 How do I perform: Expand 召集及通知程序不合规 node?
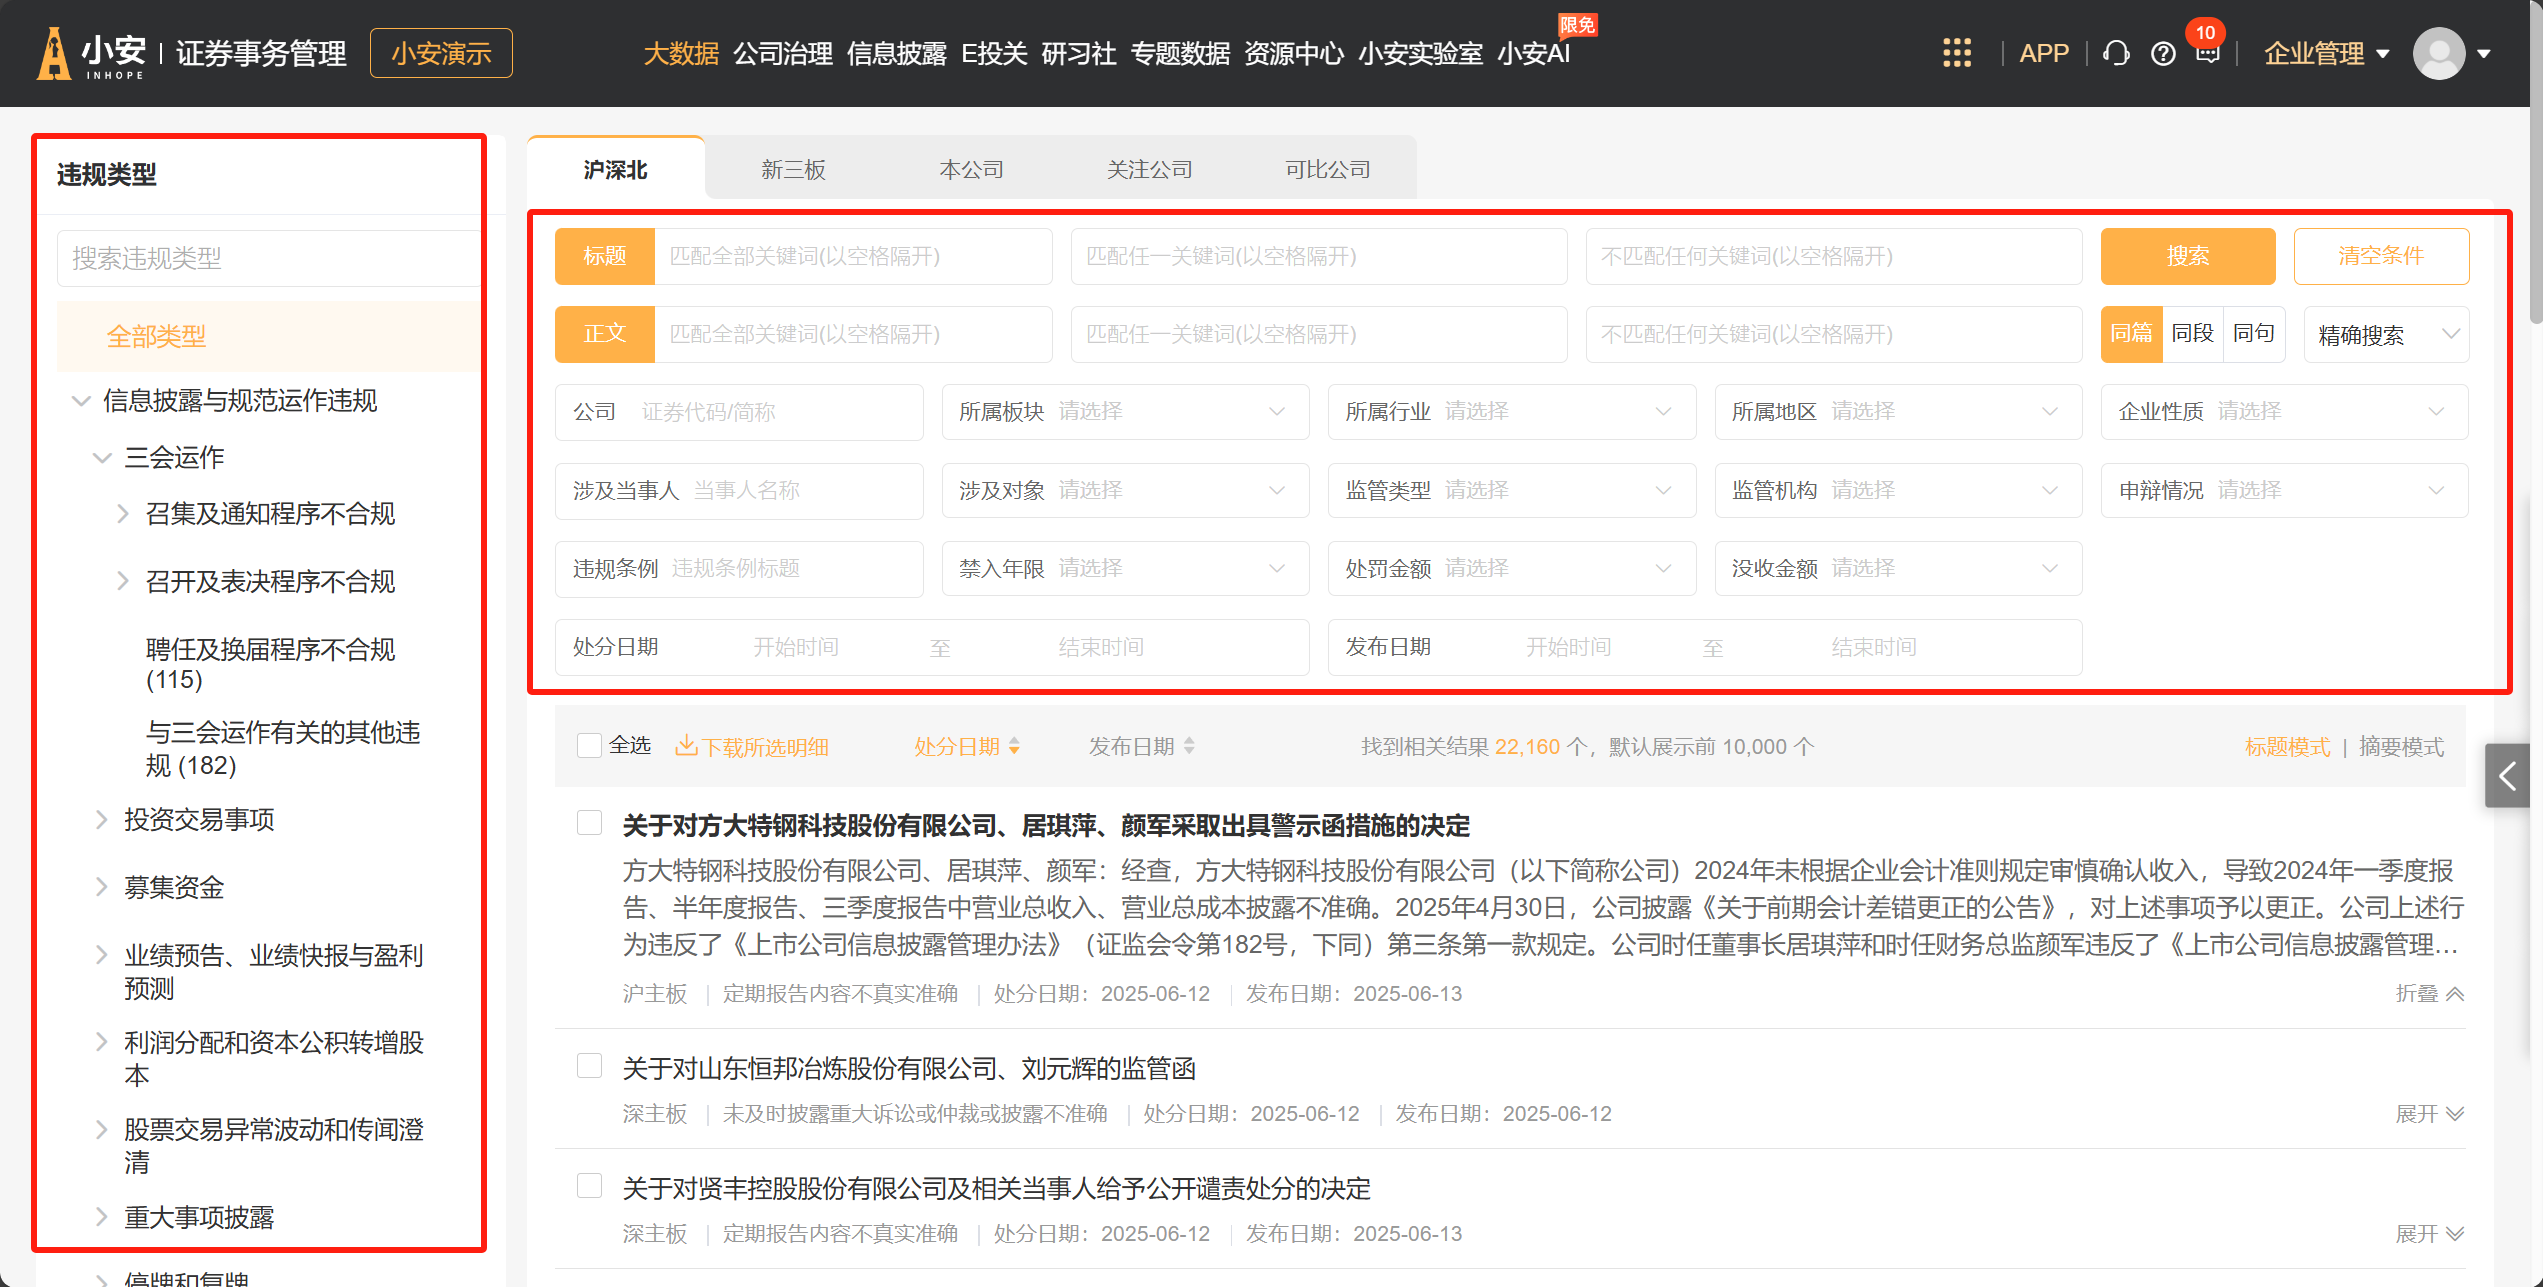[123, 514]
